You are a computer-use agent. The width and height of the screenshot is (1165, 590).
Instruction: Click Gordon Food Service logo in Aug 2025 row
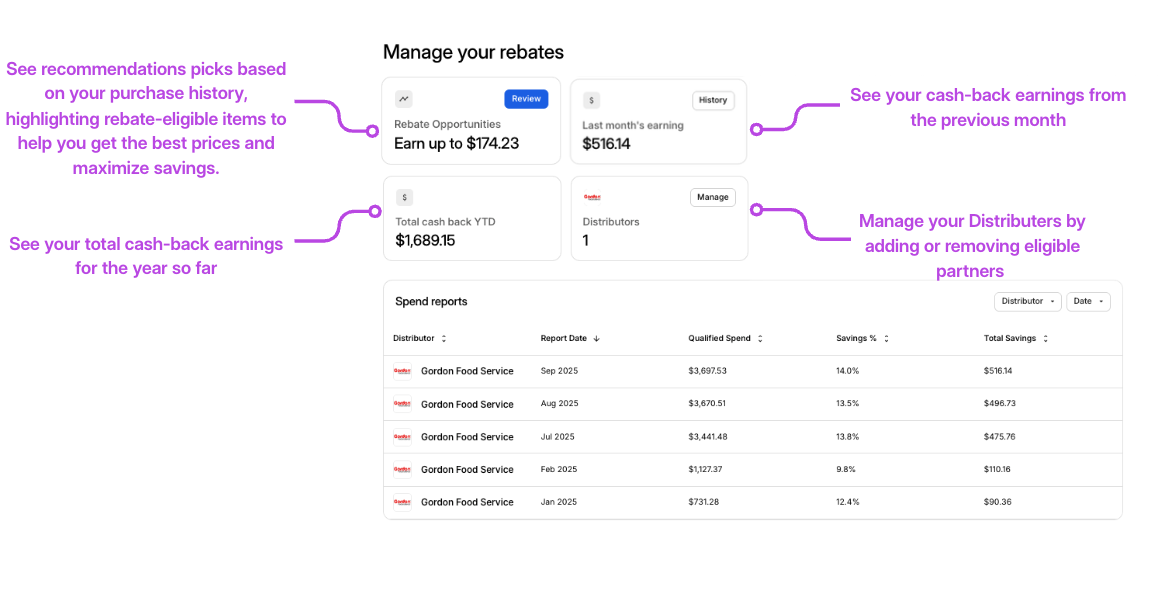402,404
